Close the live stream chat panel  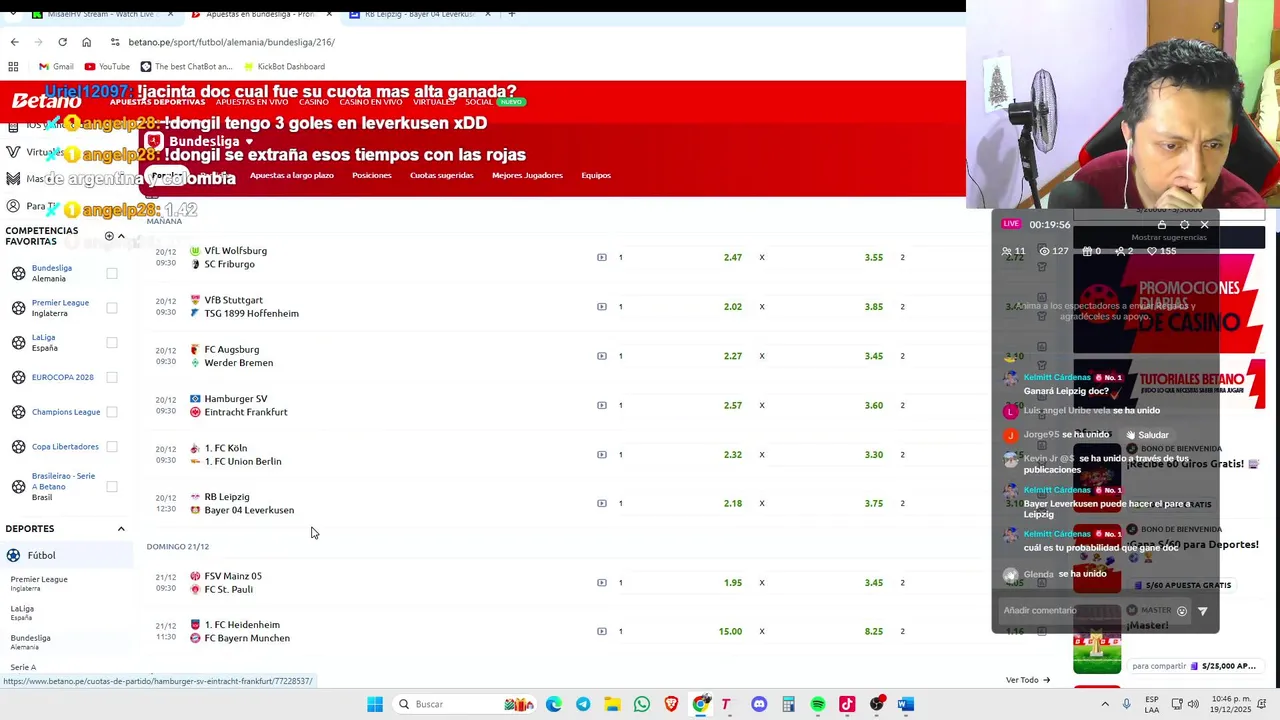coord(1205,225)
